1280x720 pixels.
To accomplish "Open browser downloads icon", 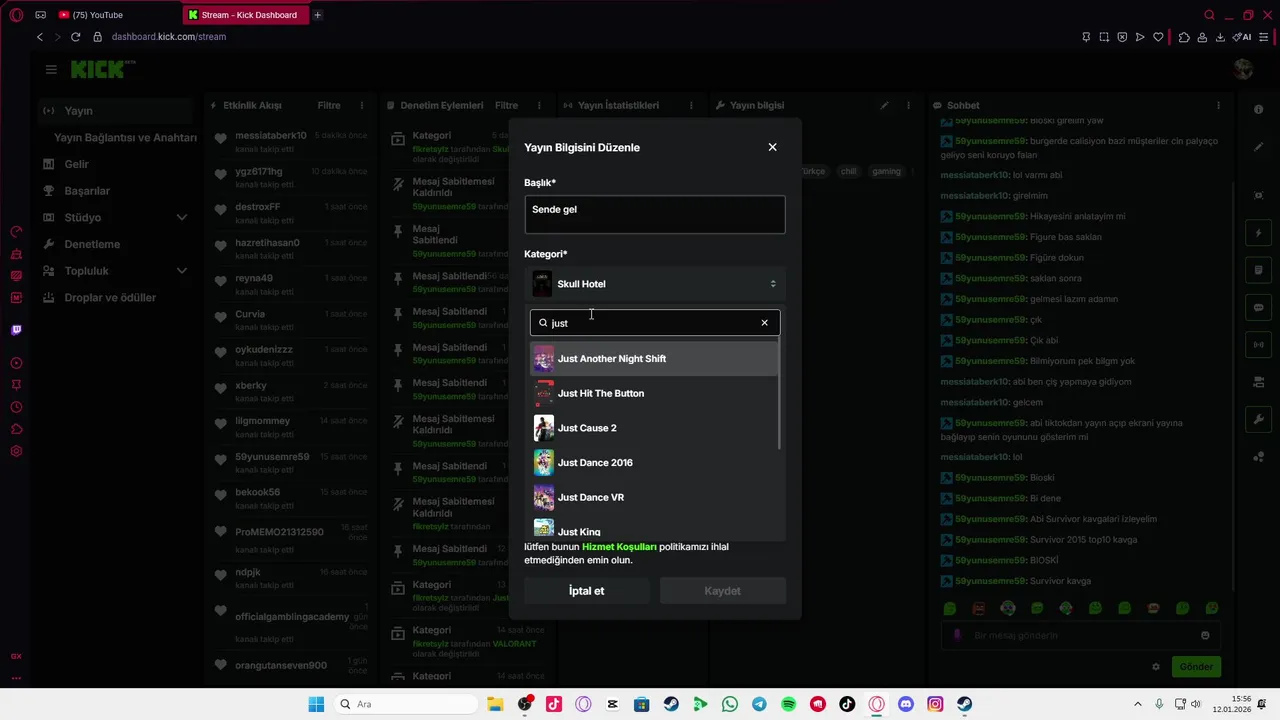I will tap(1220, 37).
